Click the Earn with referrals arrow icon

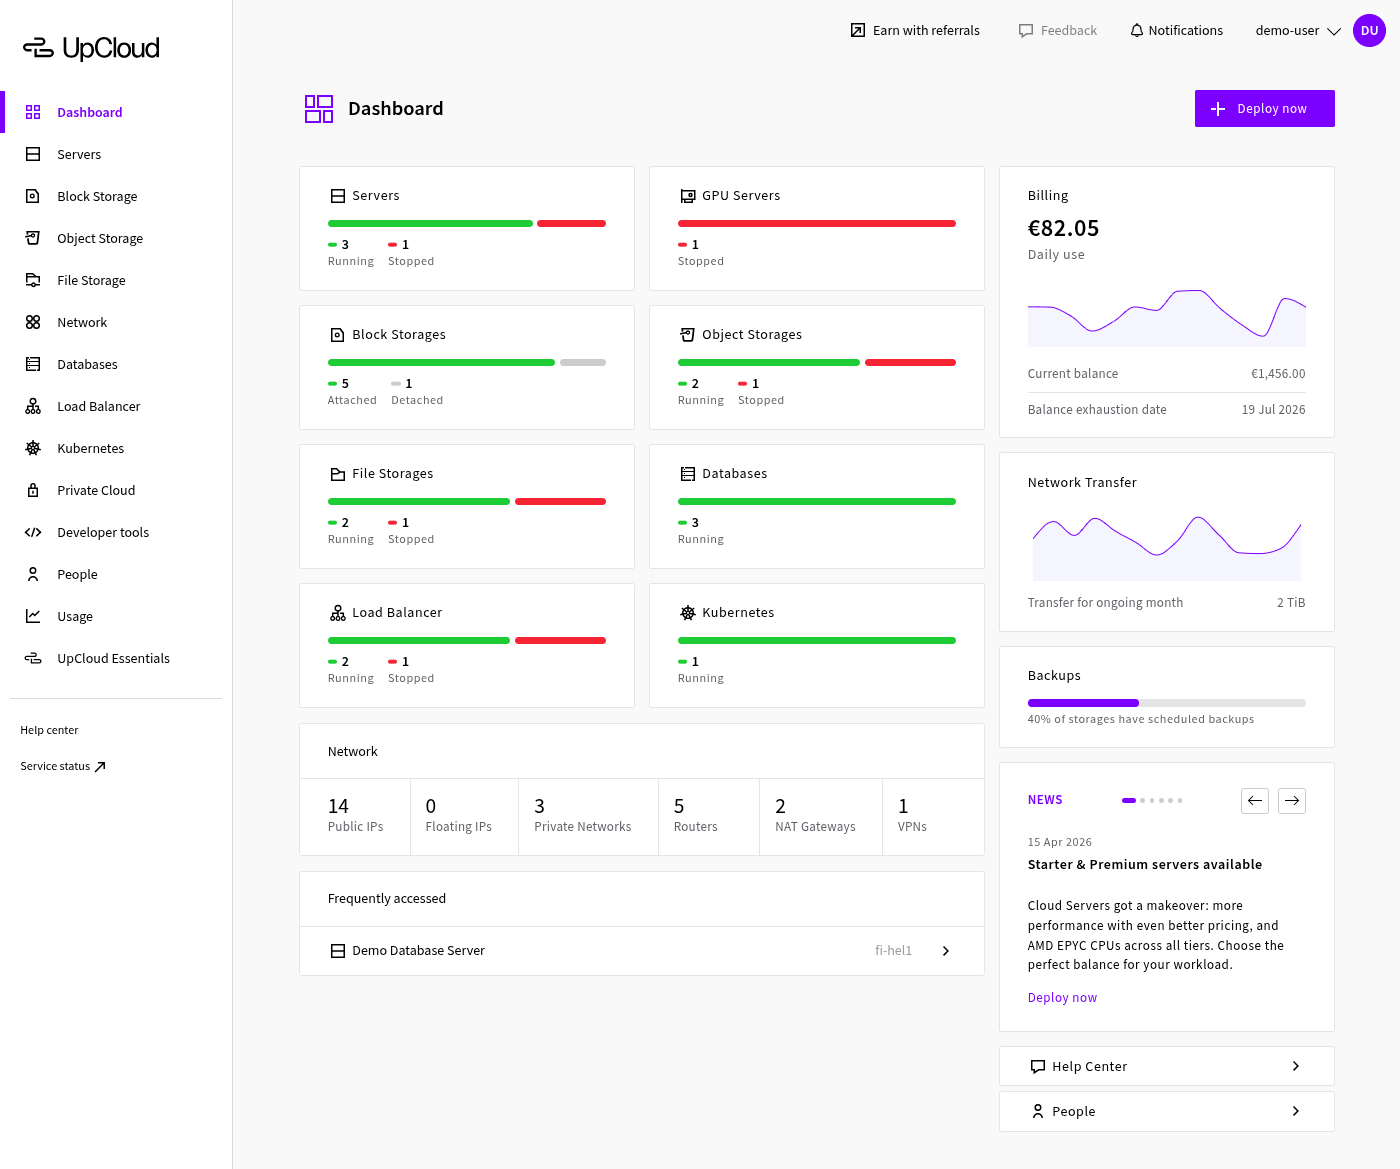click(858, 30)
